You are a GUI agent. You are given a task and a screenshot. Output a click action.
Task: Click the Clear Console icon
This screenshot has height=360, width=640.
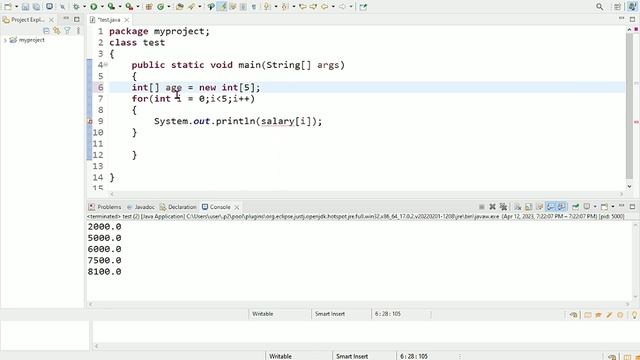(x=518, y=207)
